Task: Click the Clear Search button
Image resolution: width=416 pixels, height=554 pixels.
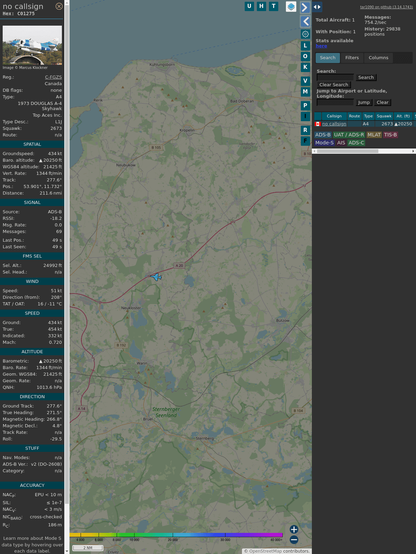Action: 334,85
